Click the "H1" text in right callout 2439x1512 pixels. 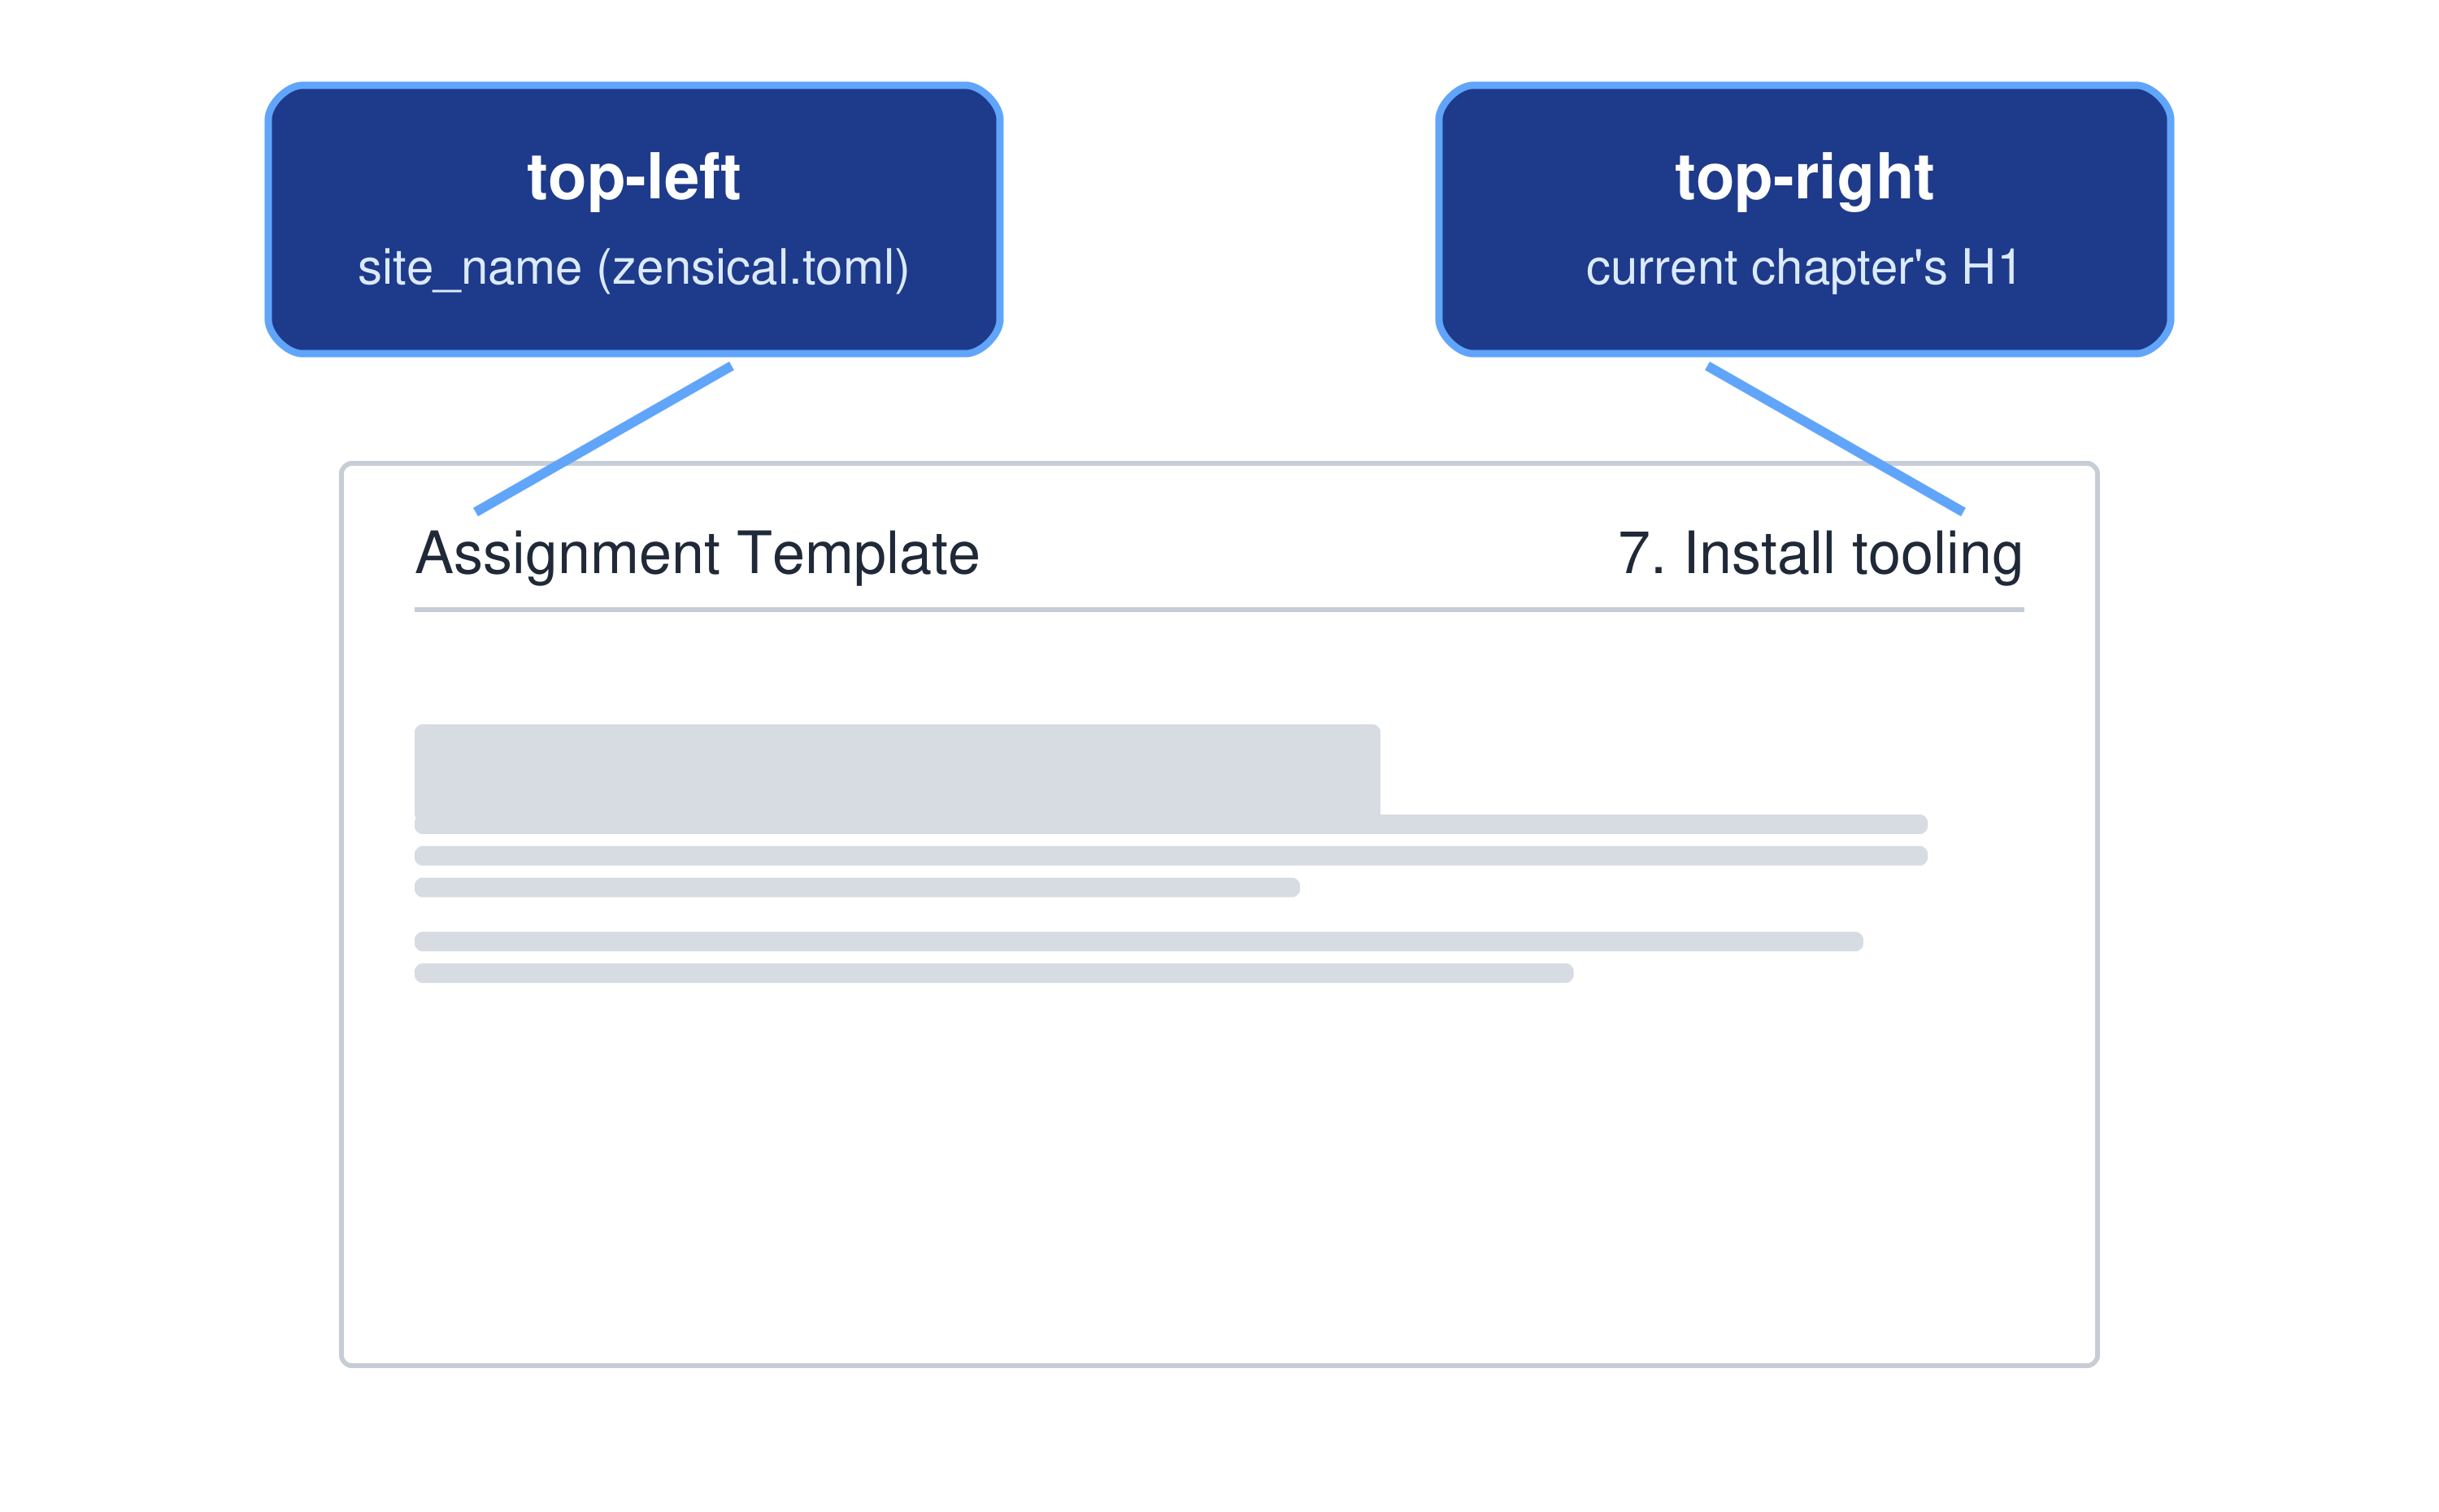[1989, 268]
